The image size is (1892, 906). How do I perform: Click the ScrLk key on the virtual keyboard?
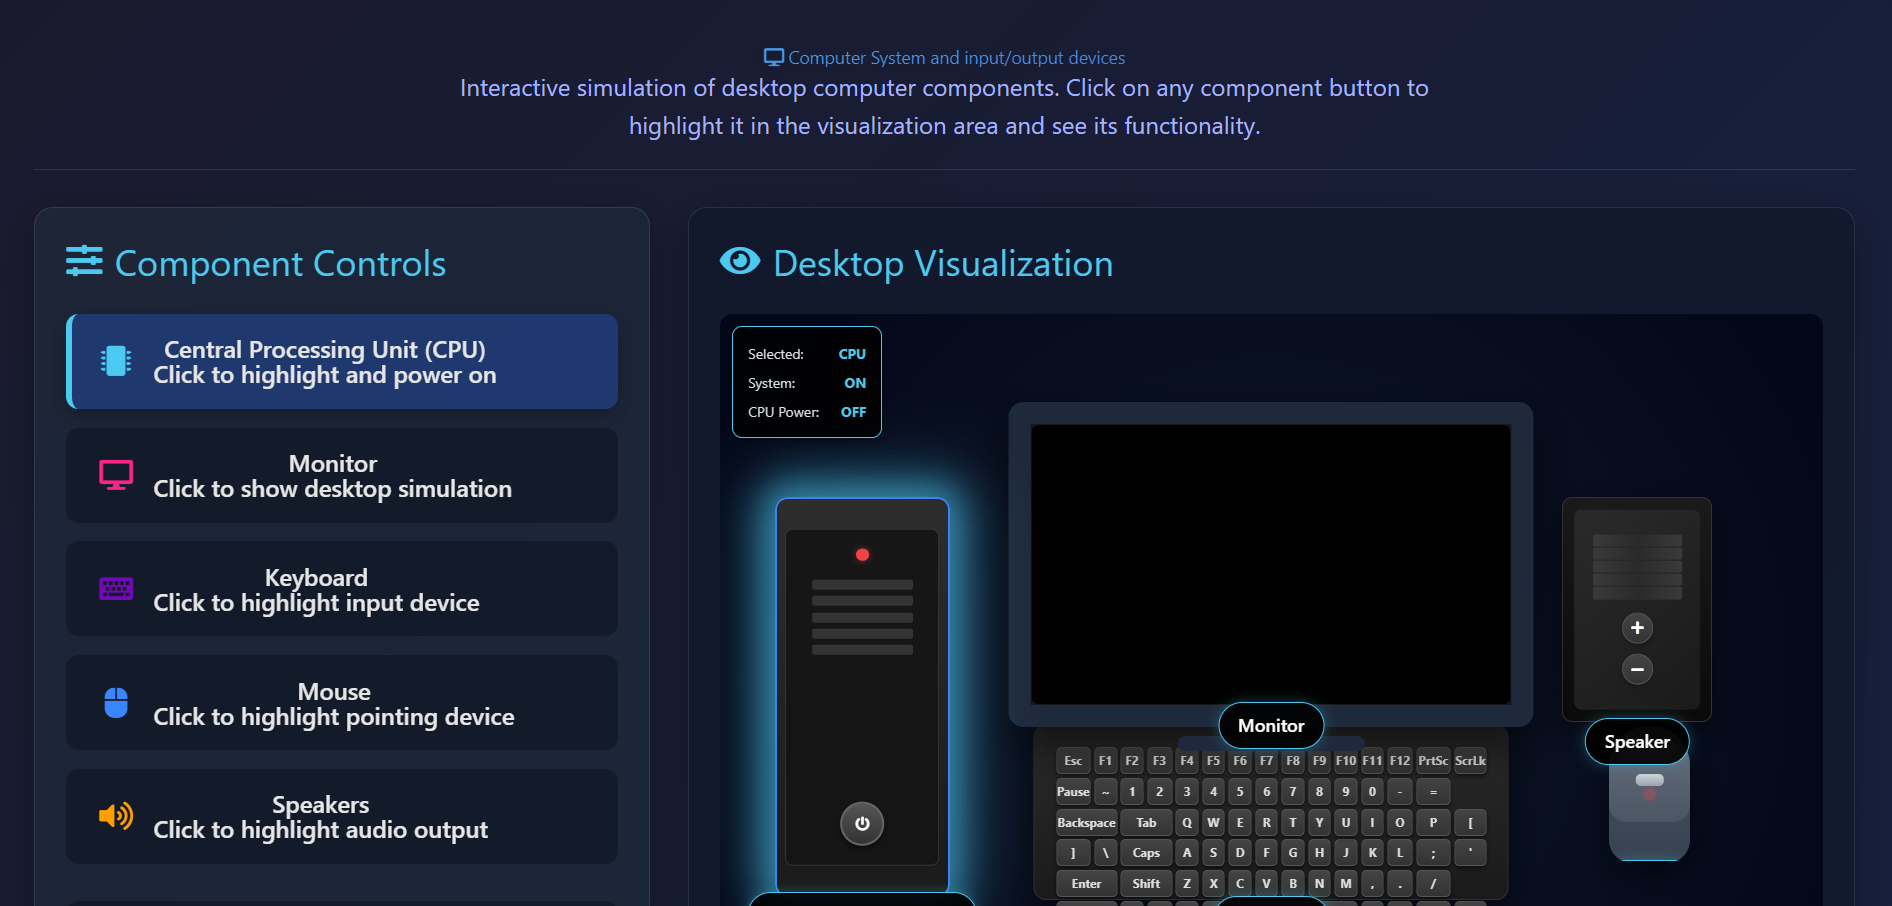click(1470, 761)
